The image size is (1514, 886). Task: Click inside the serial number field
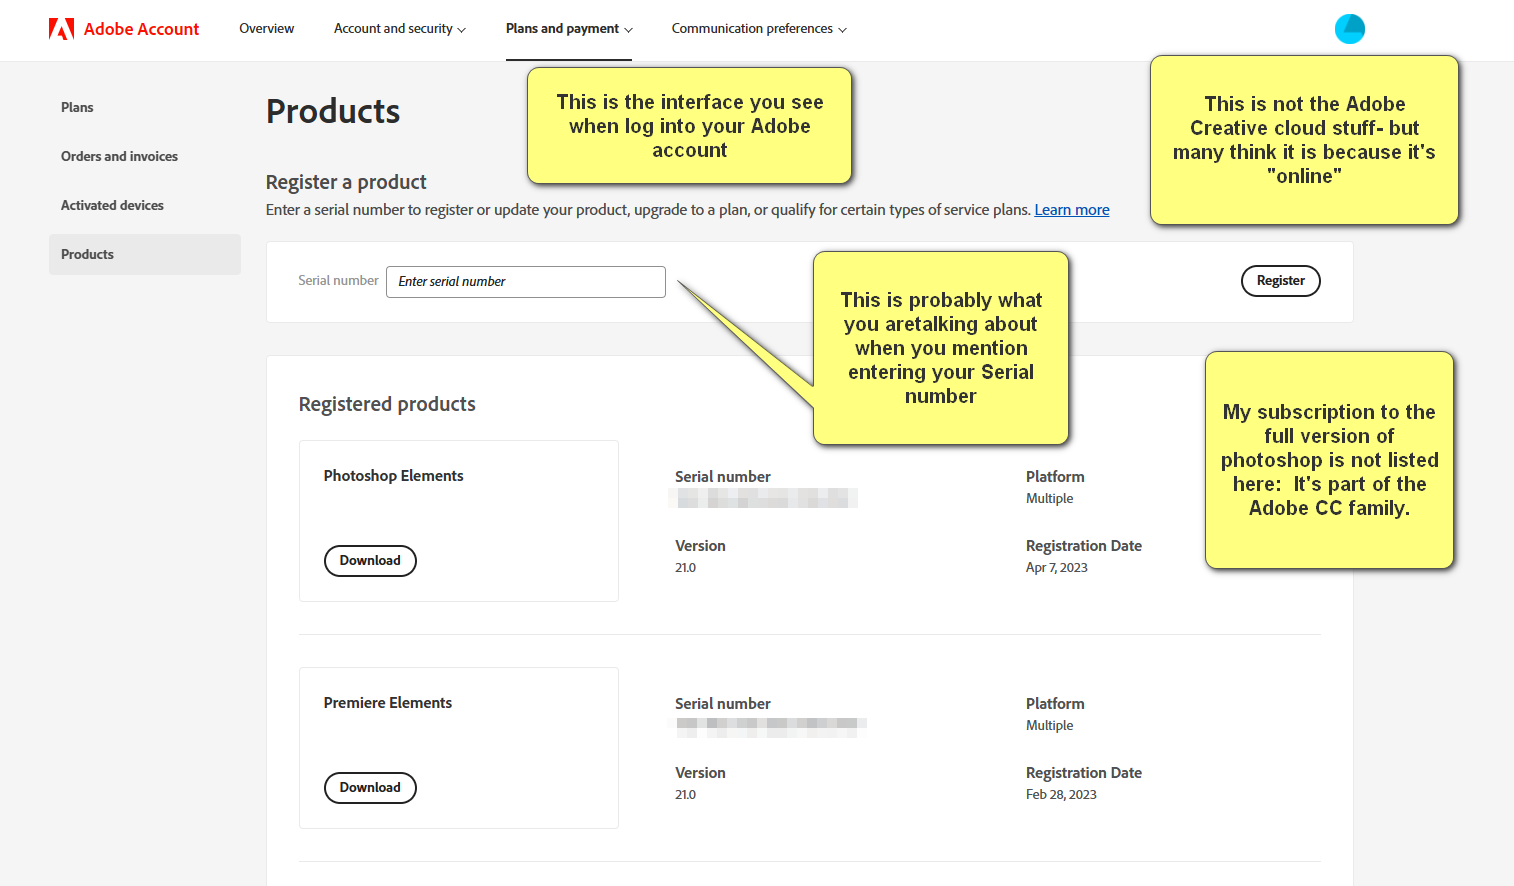(x=525, y=281)
